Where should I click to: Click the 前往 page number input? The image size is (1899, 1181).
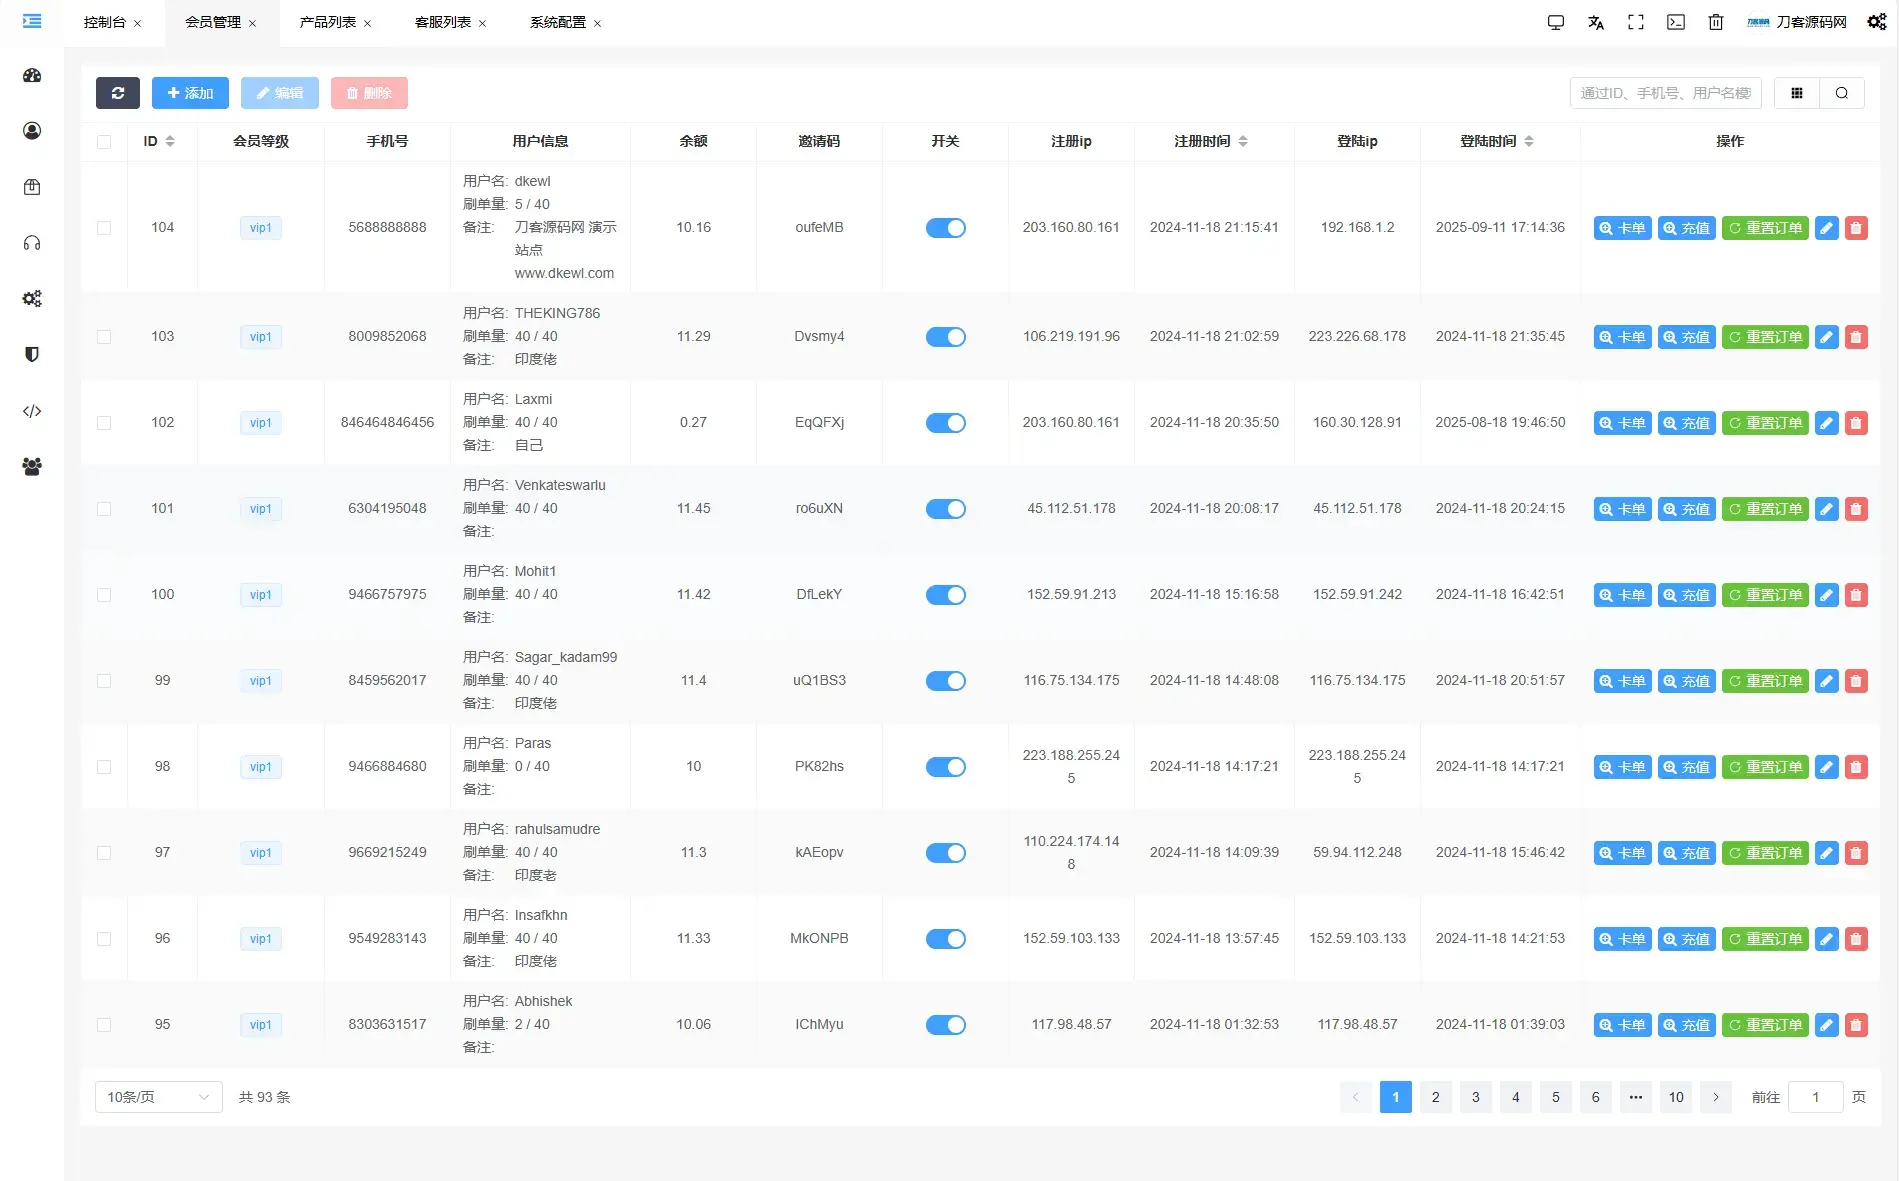[x=1815, y=1097]
